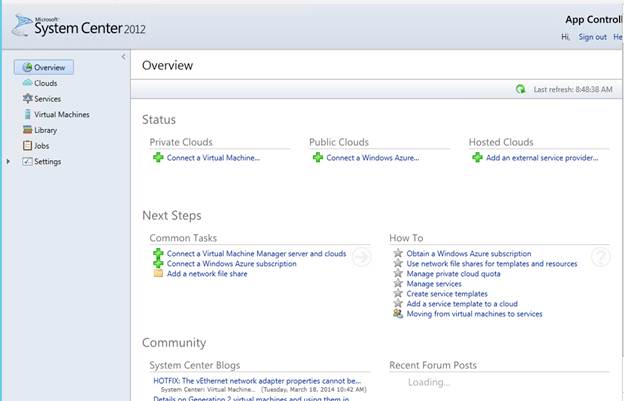Open the Services section
This screenshot has height=401, width=624.
[47, 99]
